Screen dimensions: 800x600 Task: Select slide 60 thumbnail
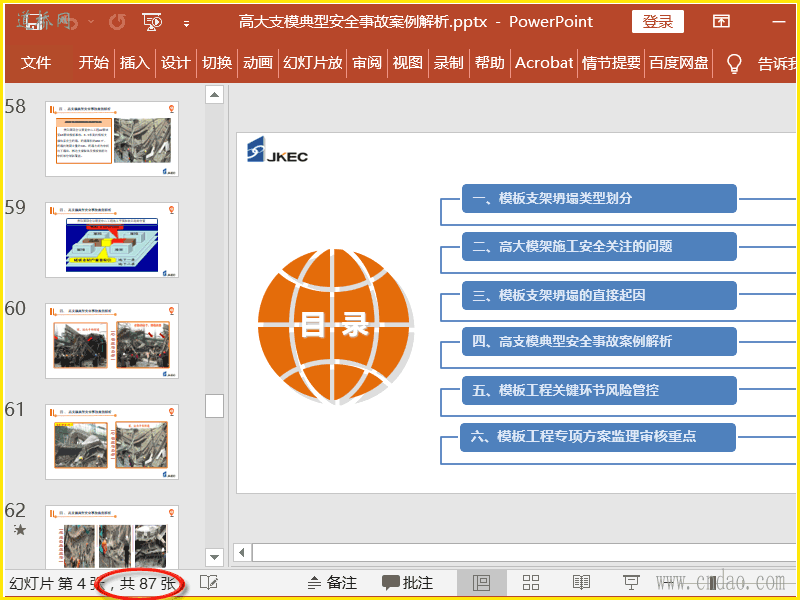(112, 341)
